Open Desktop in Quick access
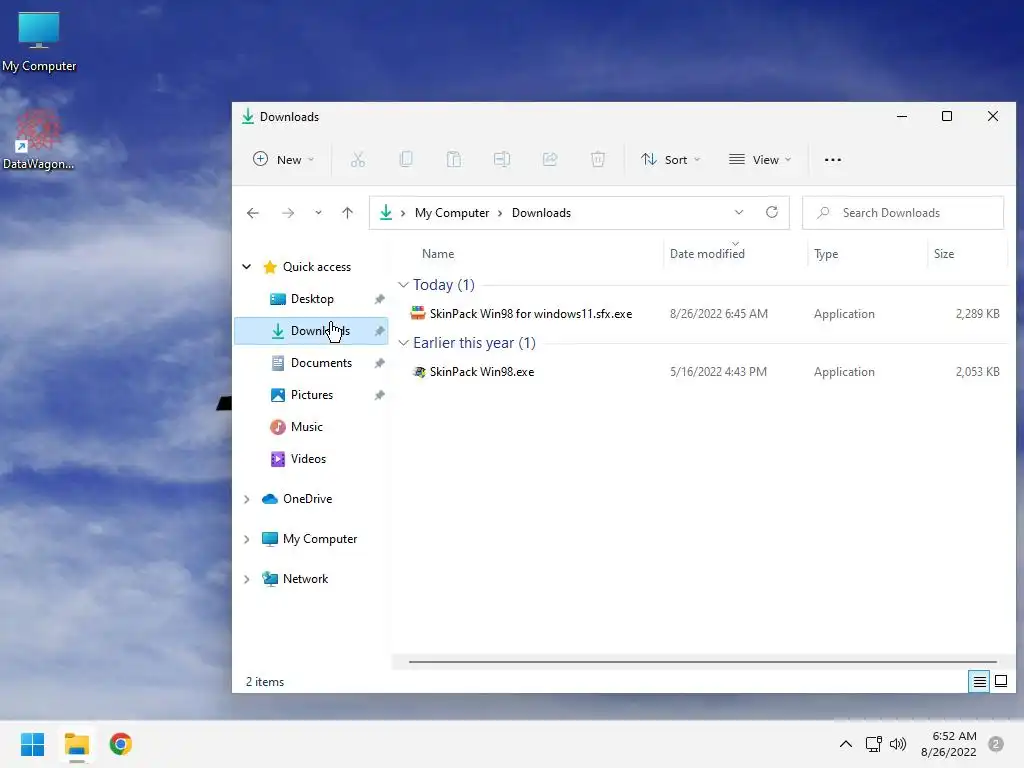 point(312,299)
